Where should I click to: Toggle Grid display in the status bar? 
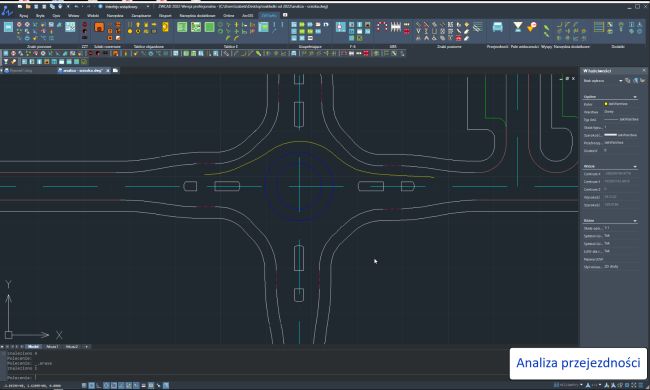92,385
